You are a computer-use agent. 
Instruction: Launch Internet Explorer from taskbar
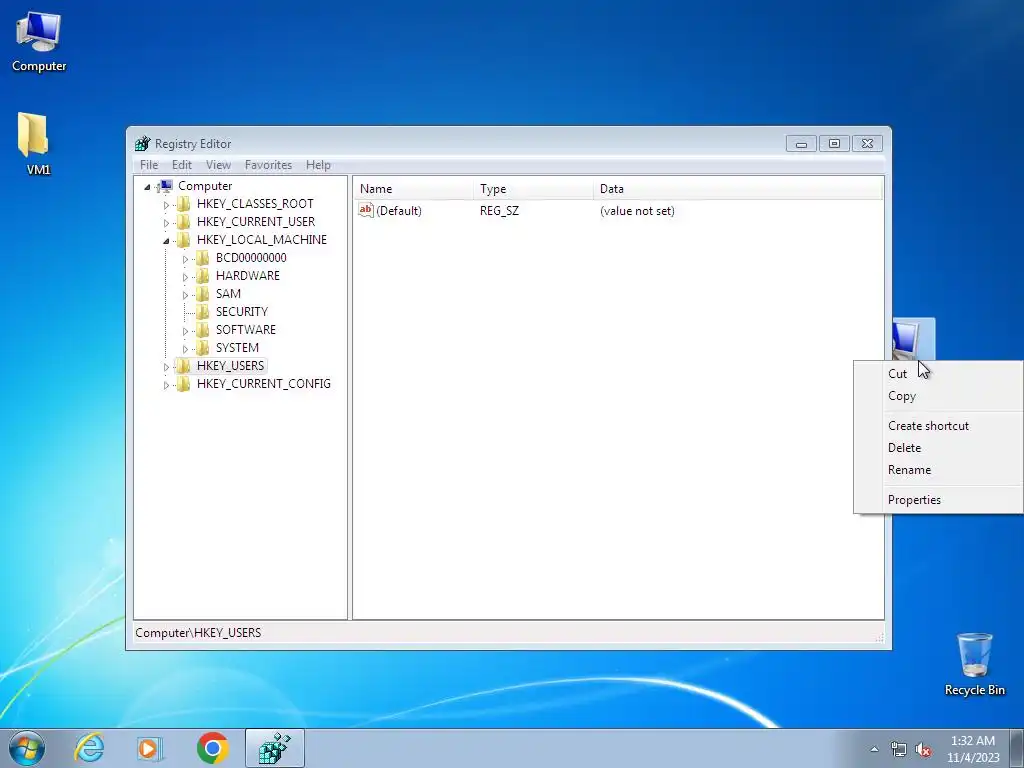[89, 748]
